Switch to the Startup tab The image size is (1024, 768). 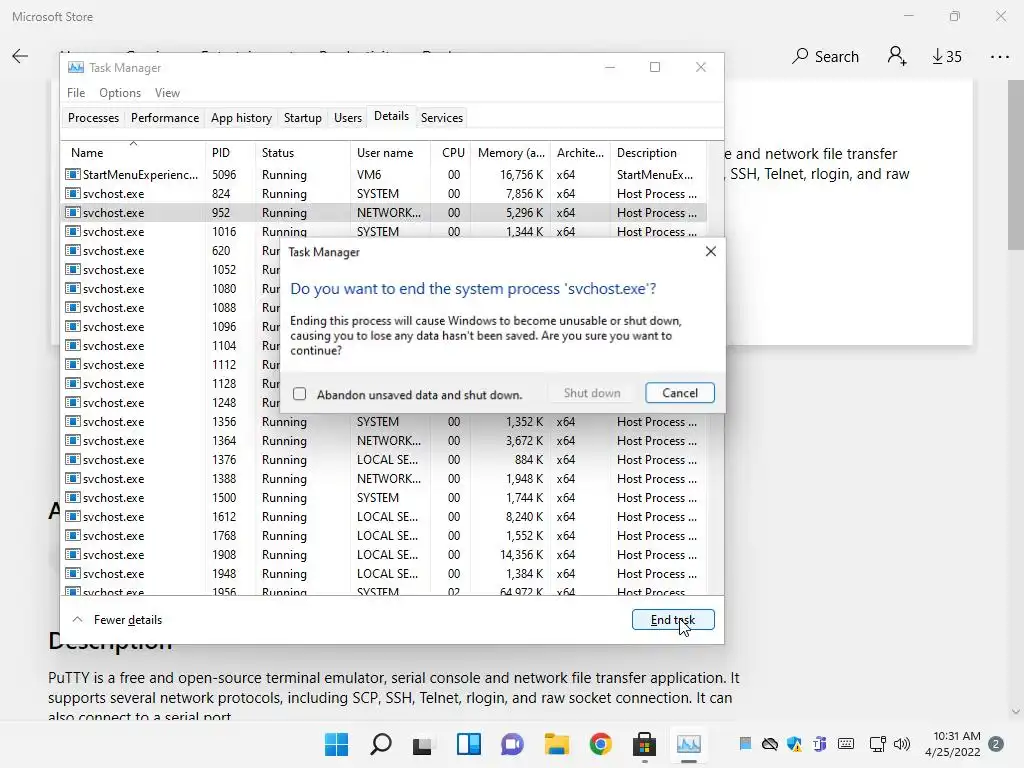[x=302, y=118]
